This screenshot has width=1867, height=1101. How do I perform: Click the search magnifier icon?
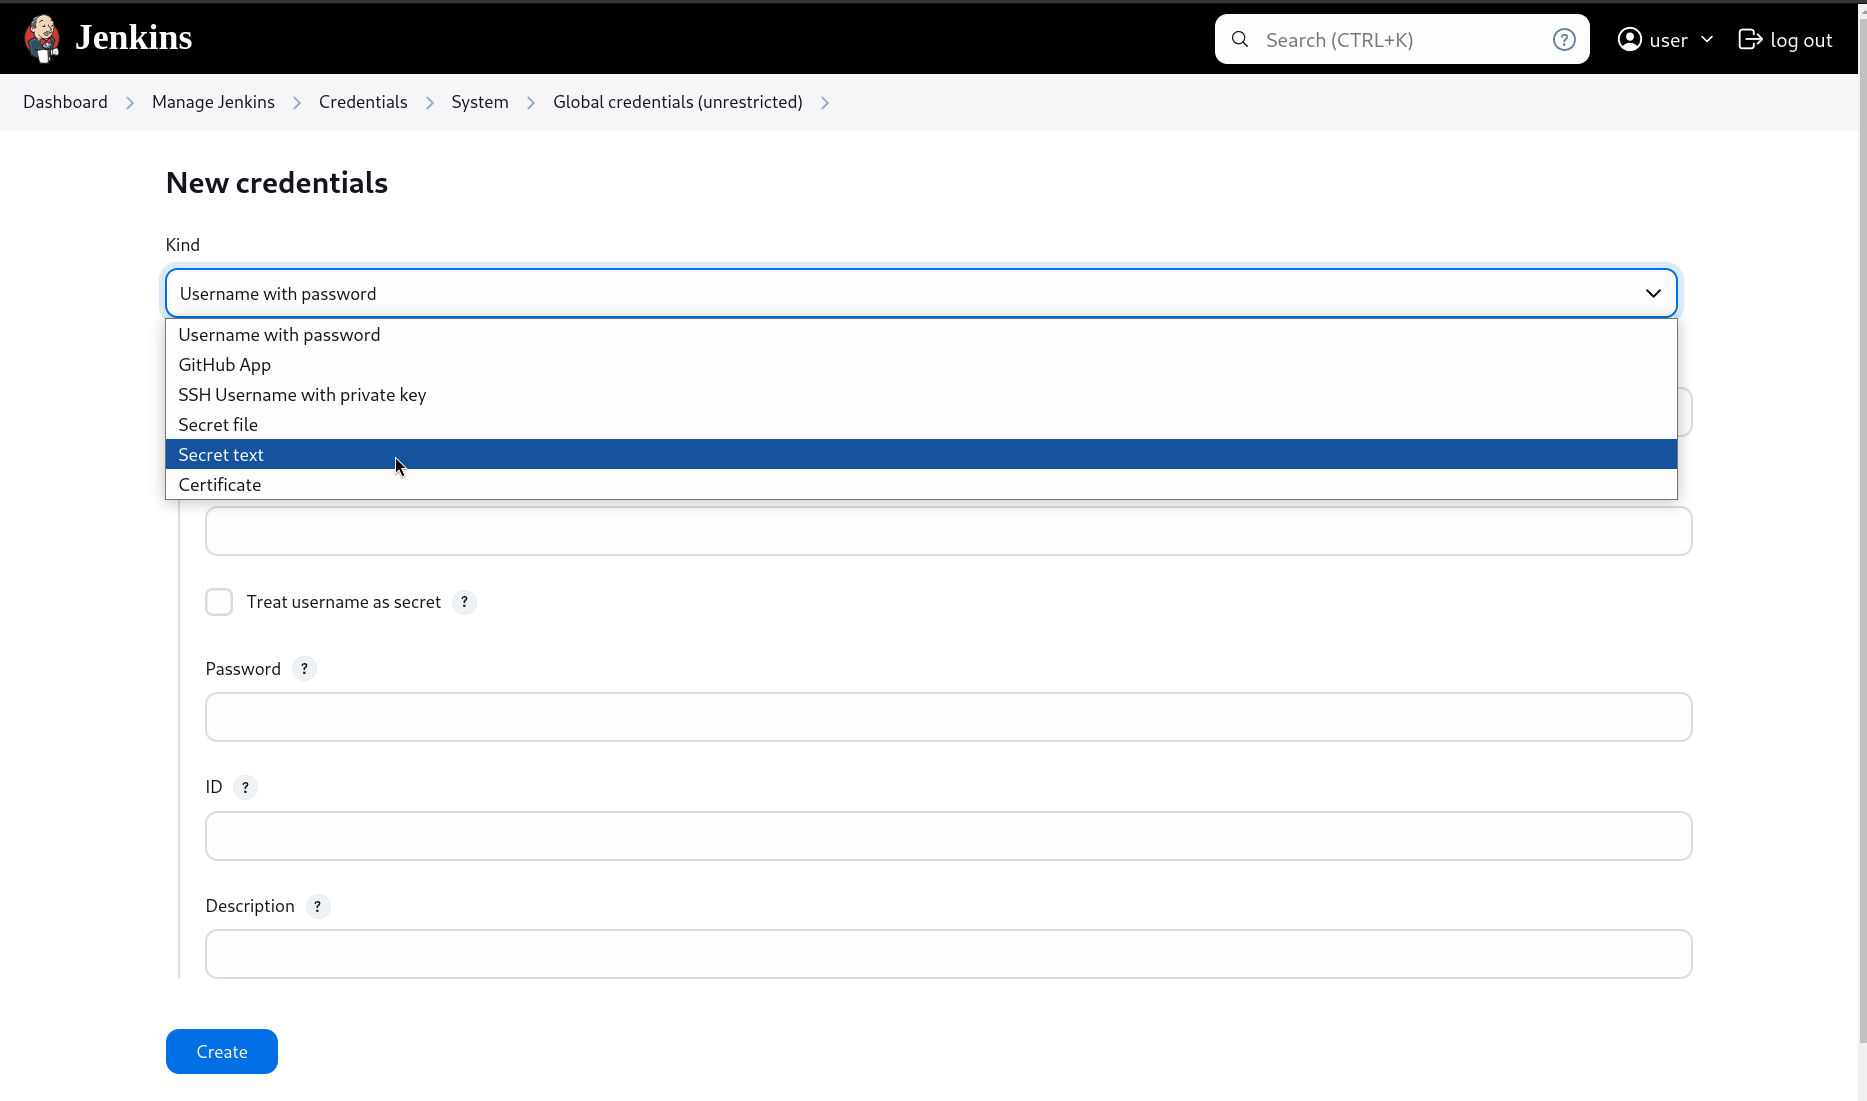1239,39
